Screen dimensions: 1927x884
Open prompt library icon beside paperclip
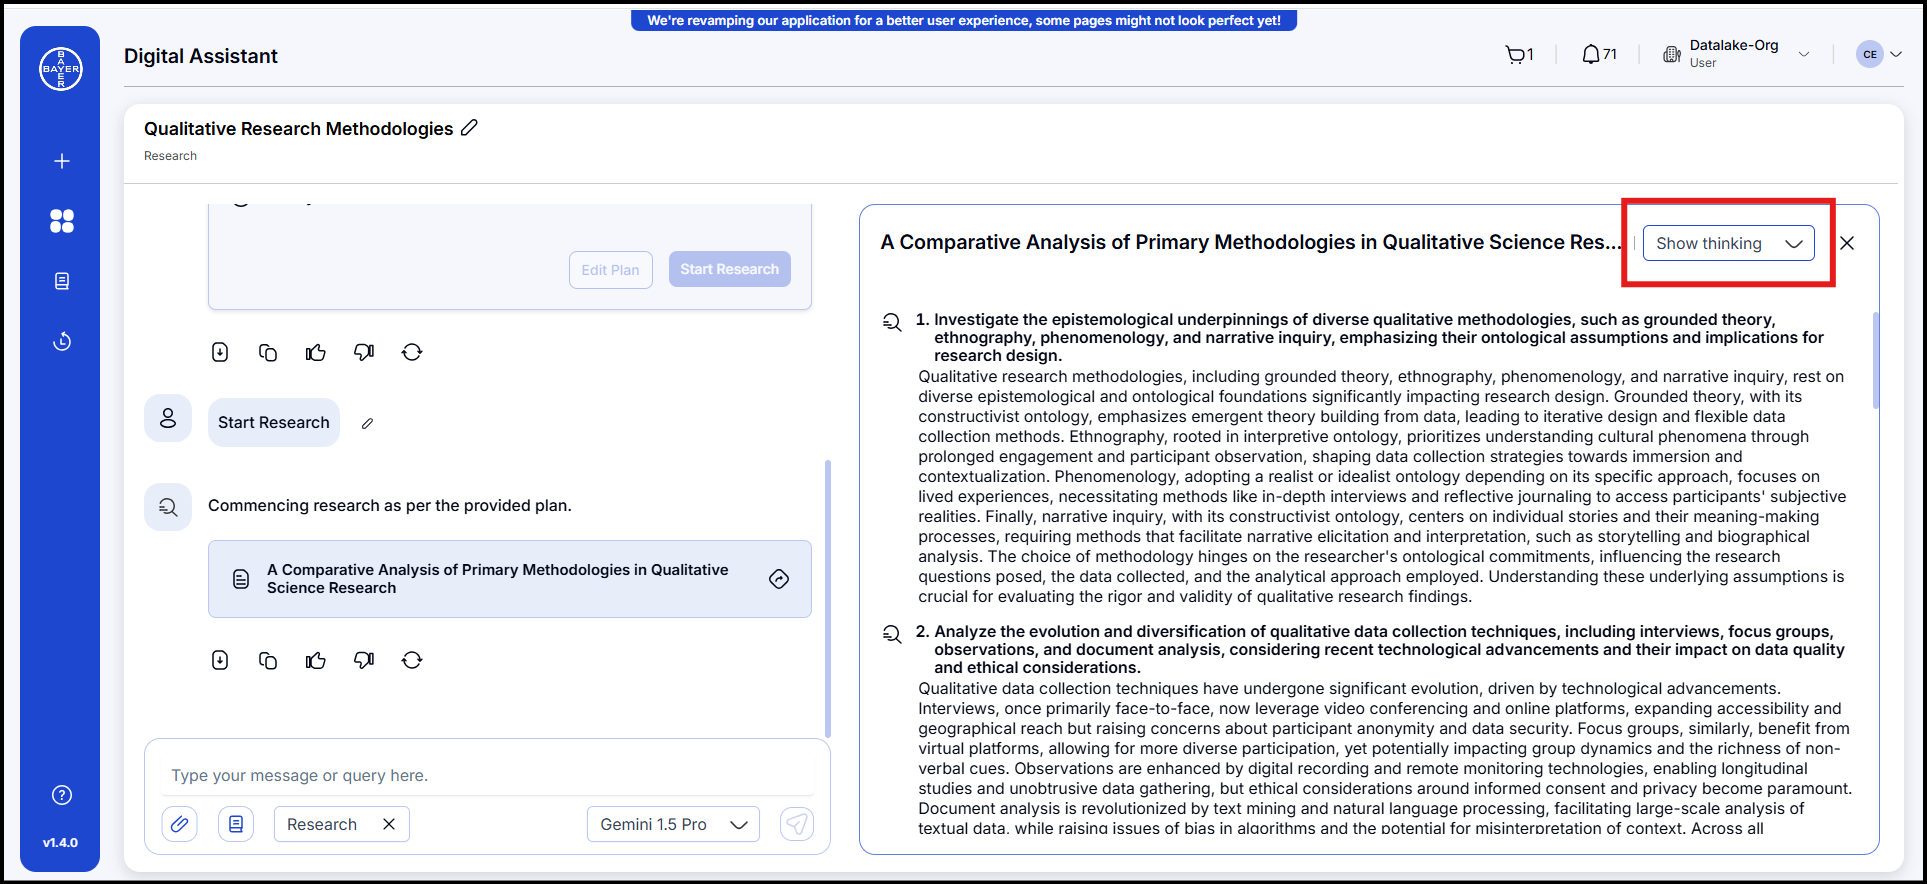coord(236,824)
